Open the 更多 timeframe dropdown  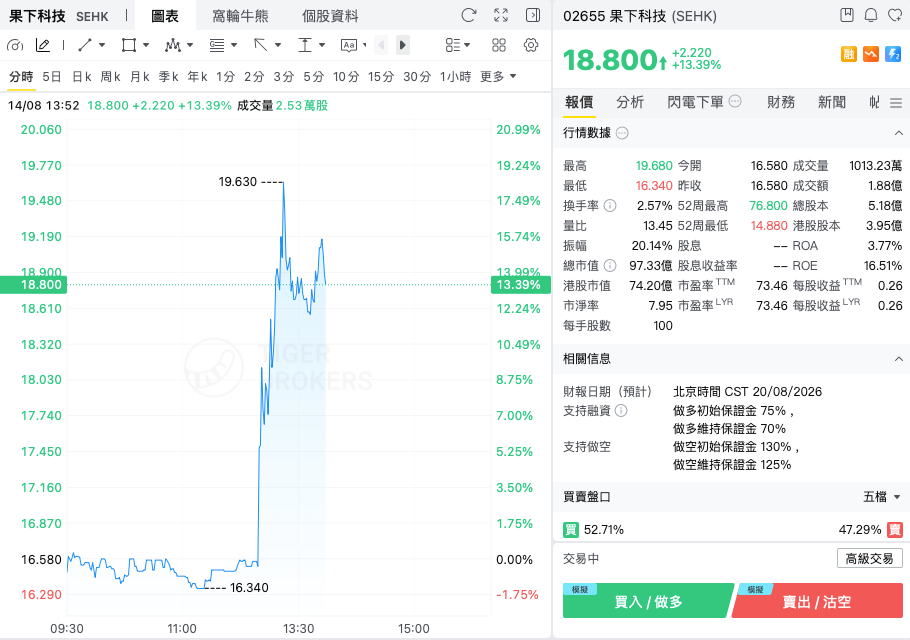[498, 77]
